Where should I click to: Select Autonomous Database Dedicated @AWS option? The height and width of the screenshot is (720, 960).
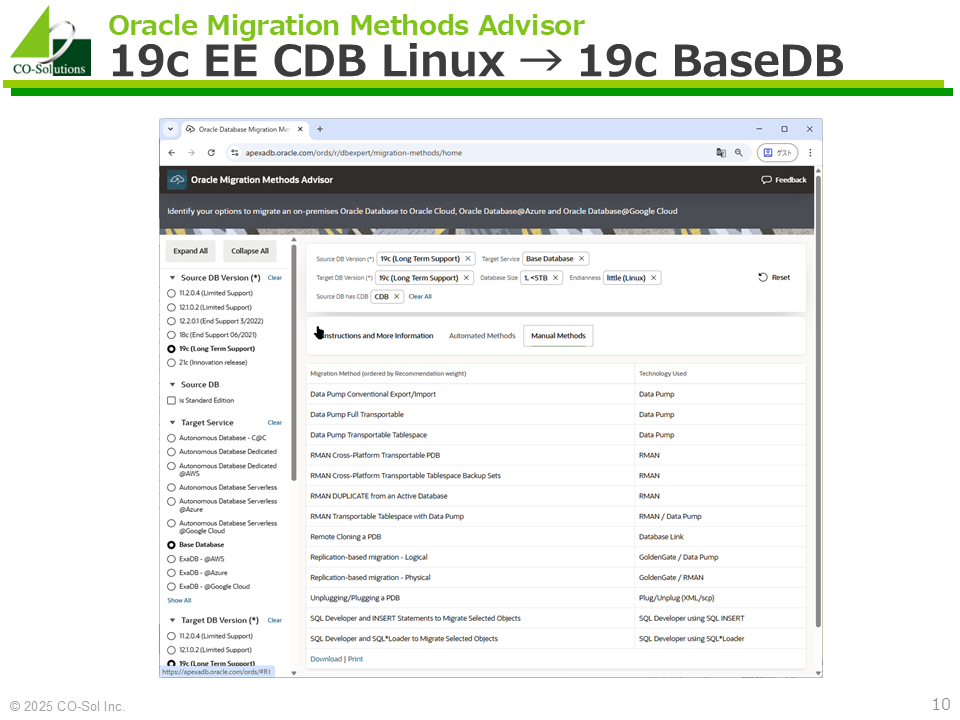click(x=171, y=466)
